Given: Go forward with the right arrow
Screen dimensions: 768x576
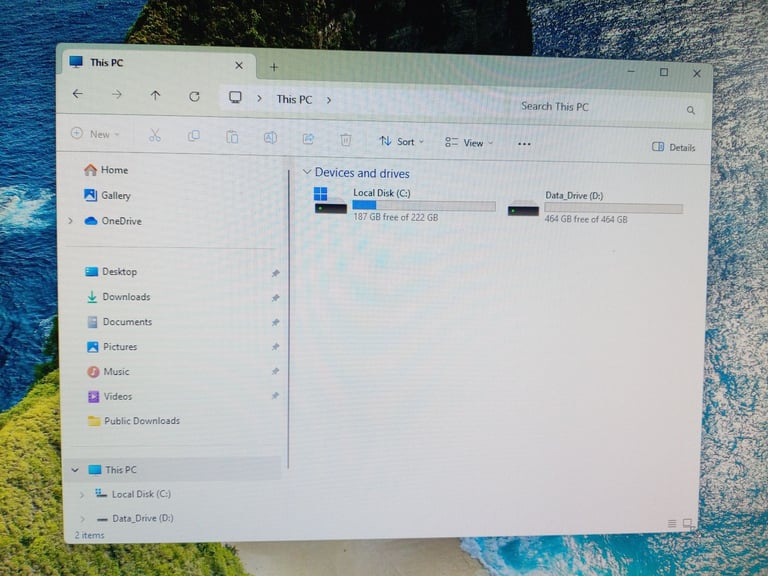Looking at the screenshot, I should pos(117,94).
